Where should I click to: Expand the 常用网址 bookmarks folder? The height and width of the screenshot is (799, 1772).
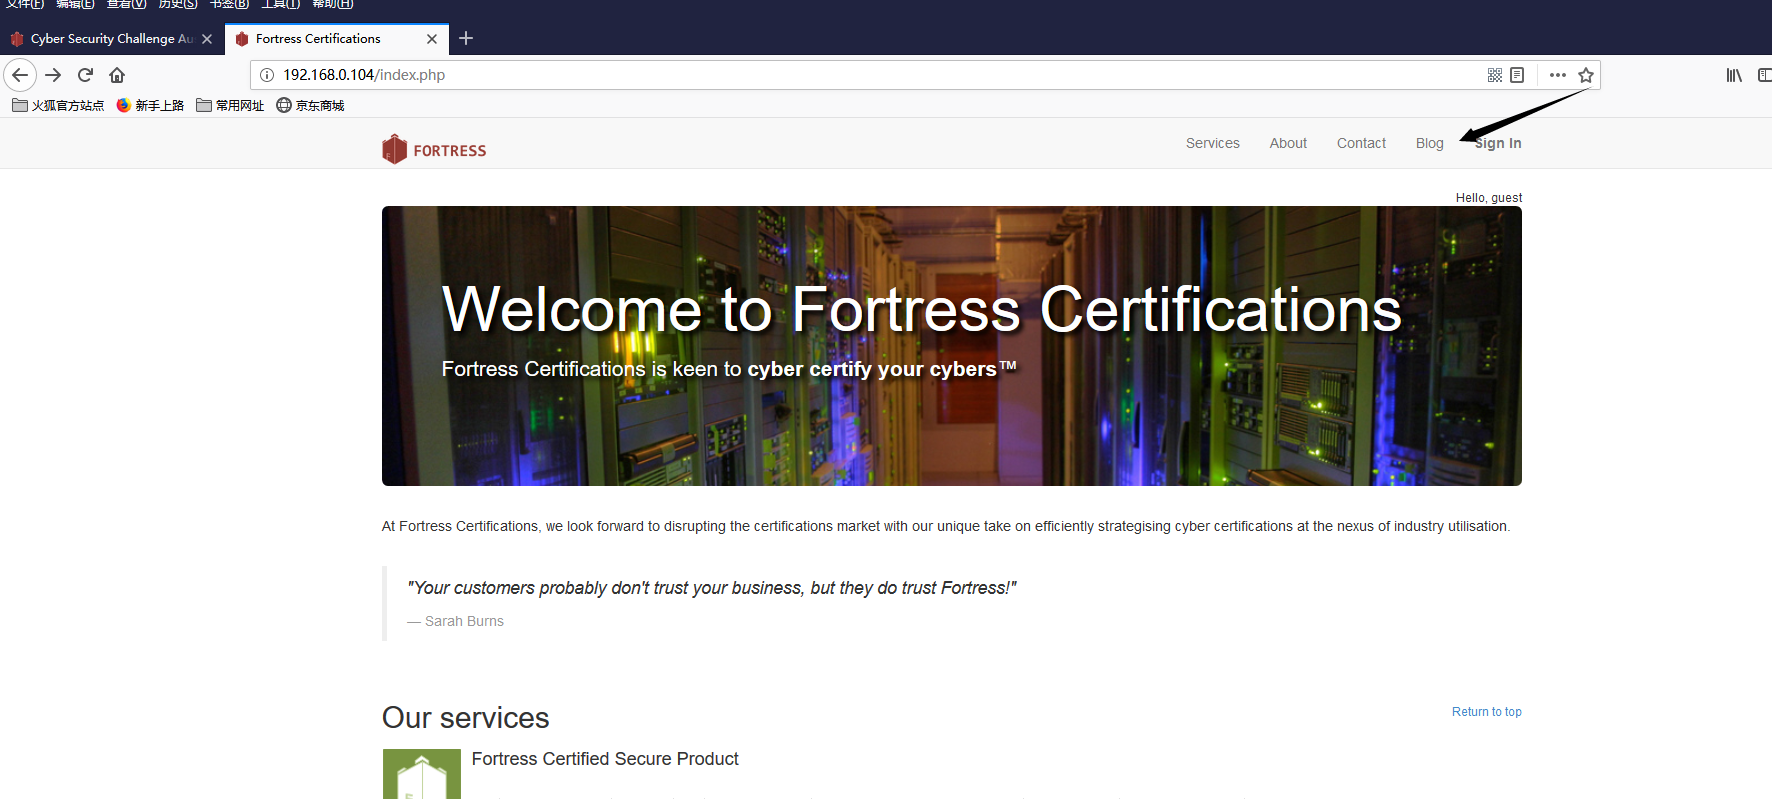(x=230, y=105)
